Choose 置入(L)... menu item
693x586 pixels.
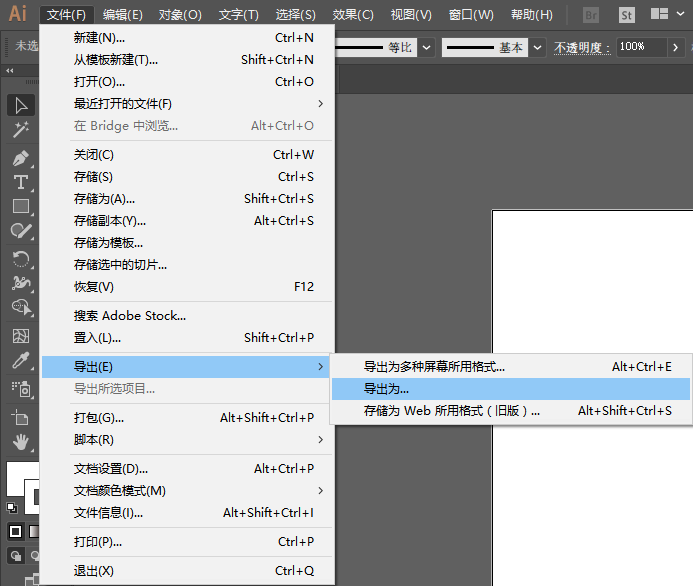tap(188, 338)
